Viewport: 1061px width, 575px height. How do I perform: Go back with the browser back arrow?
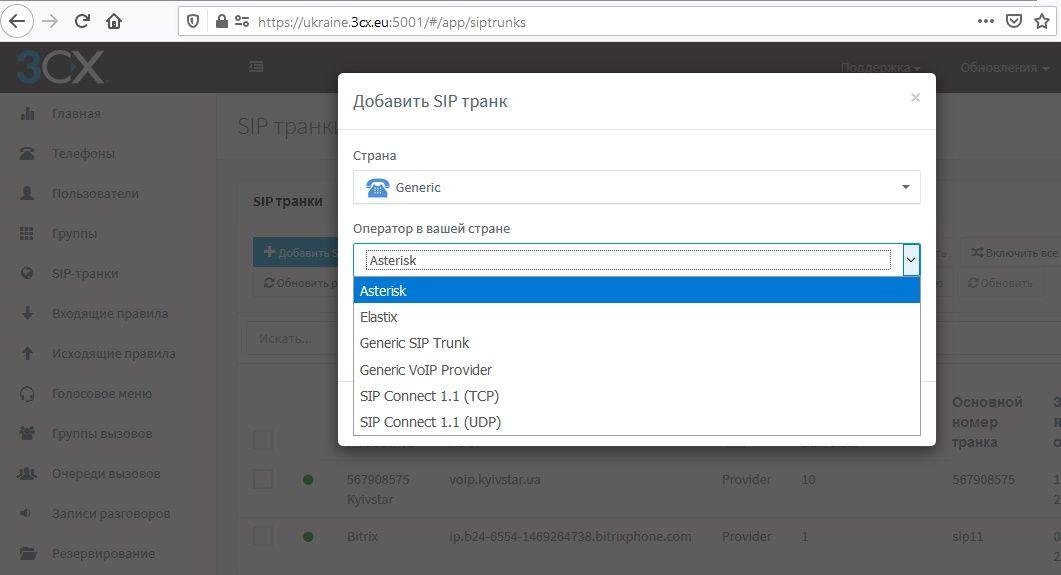coord(17,22)
